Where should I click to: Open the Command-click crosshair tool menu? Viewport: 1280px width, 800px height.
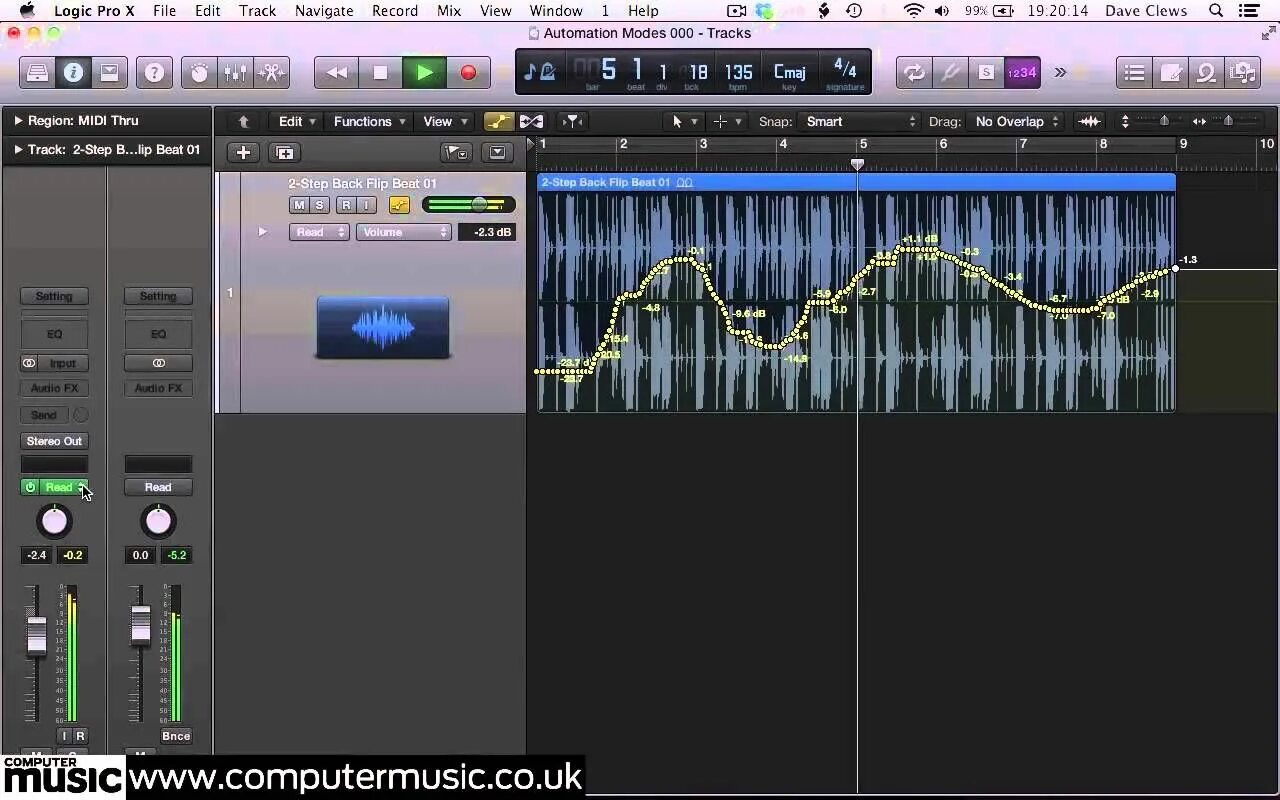coord(727,122)
